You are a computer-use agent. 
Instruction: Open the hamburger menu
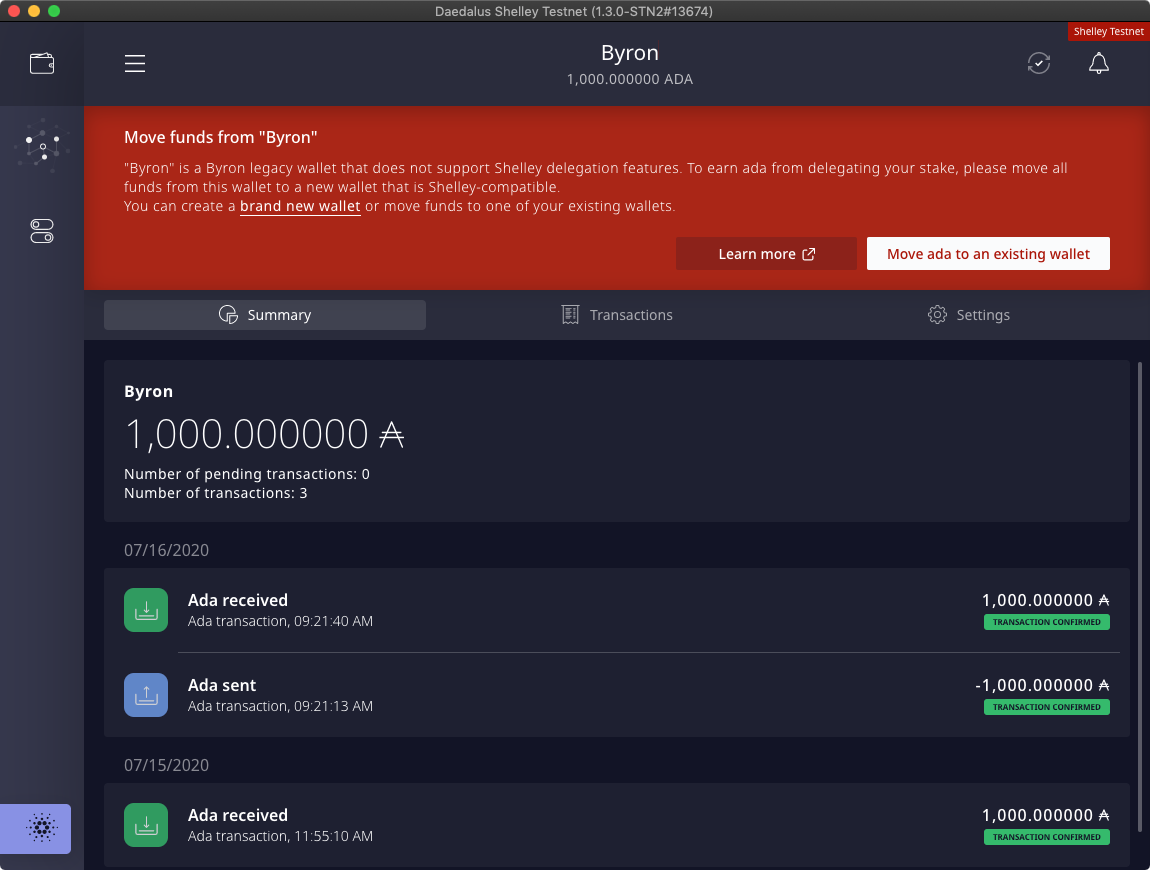tap(135, 64)
